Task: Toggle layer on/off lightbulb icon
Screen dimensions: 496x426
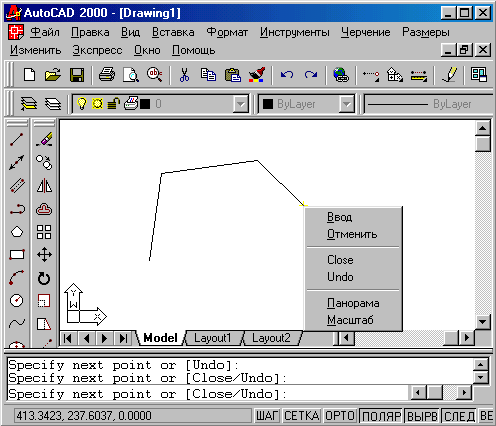Action: point(82,103)
